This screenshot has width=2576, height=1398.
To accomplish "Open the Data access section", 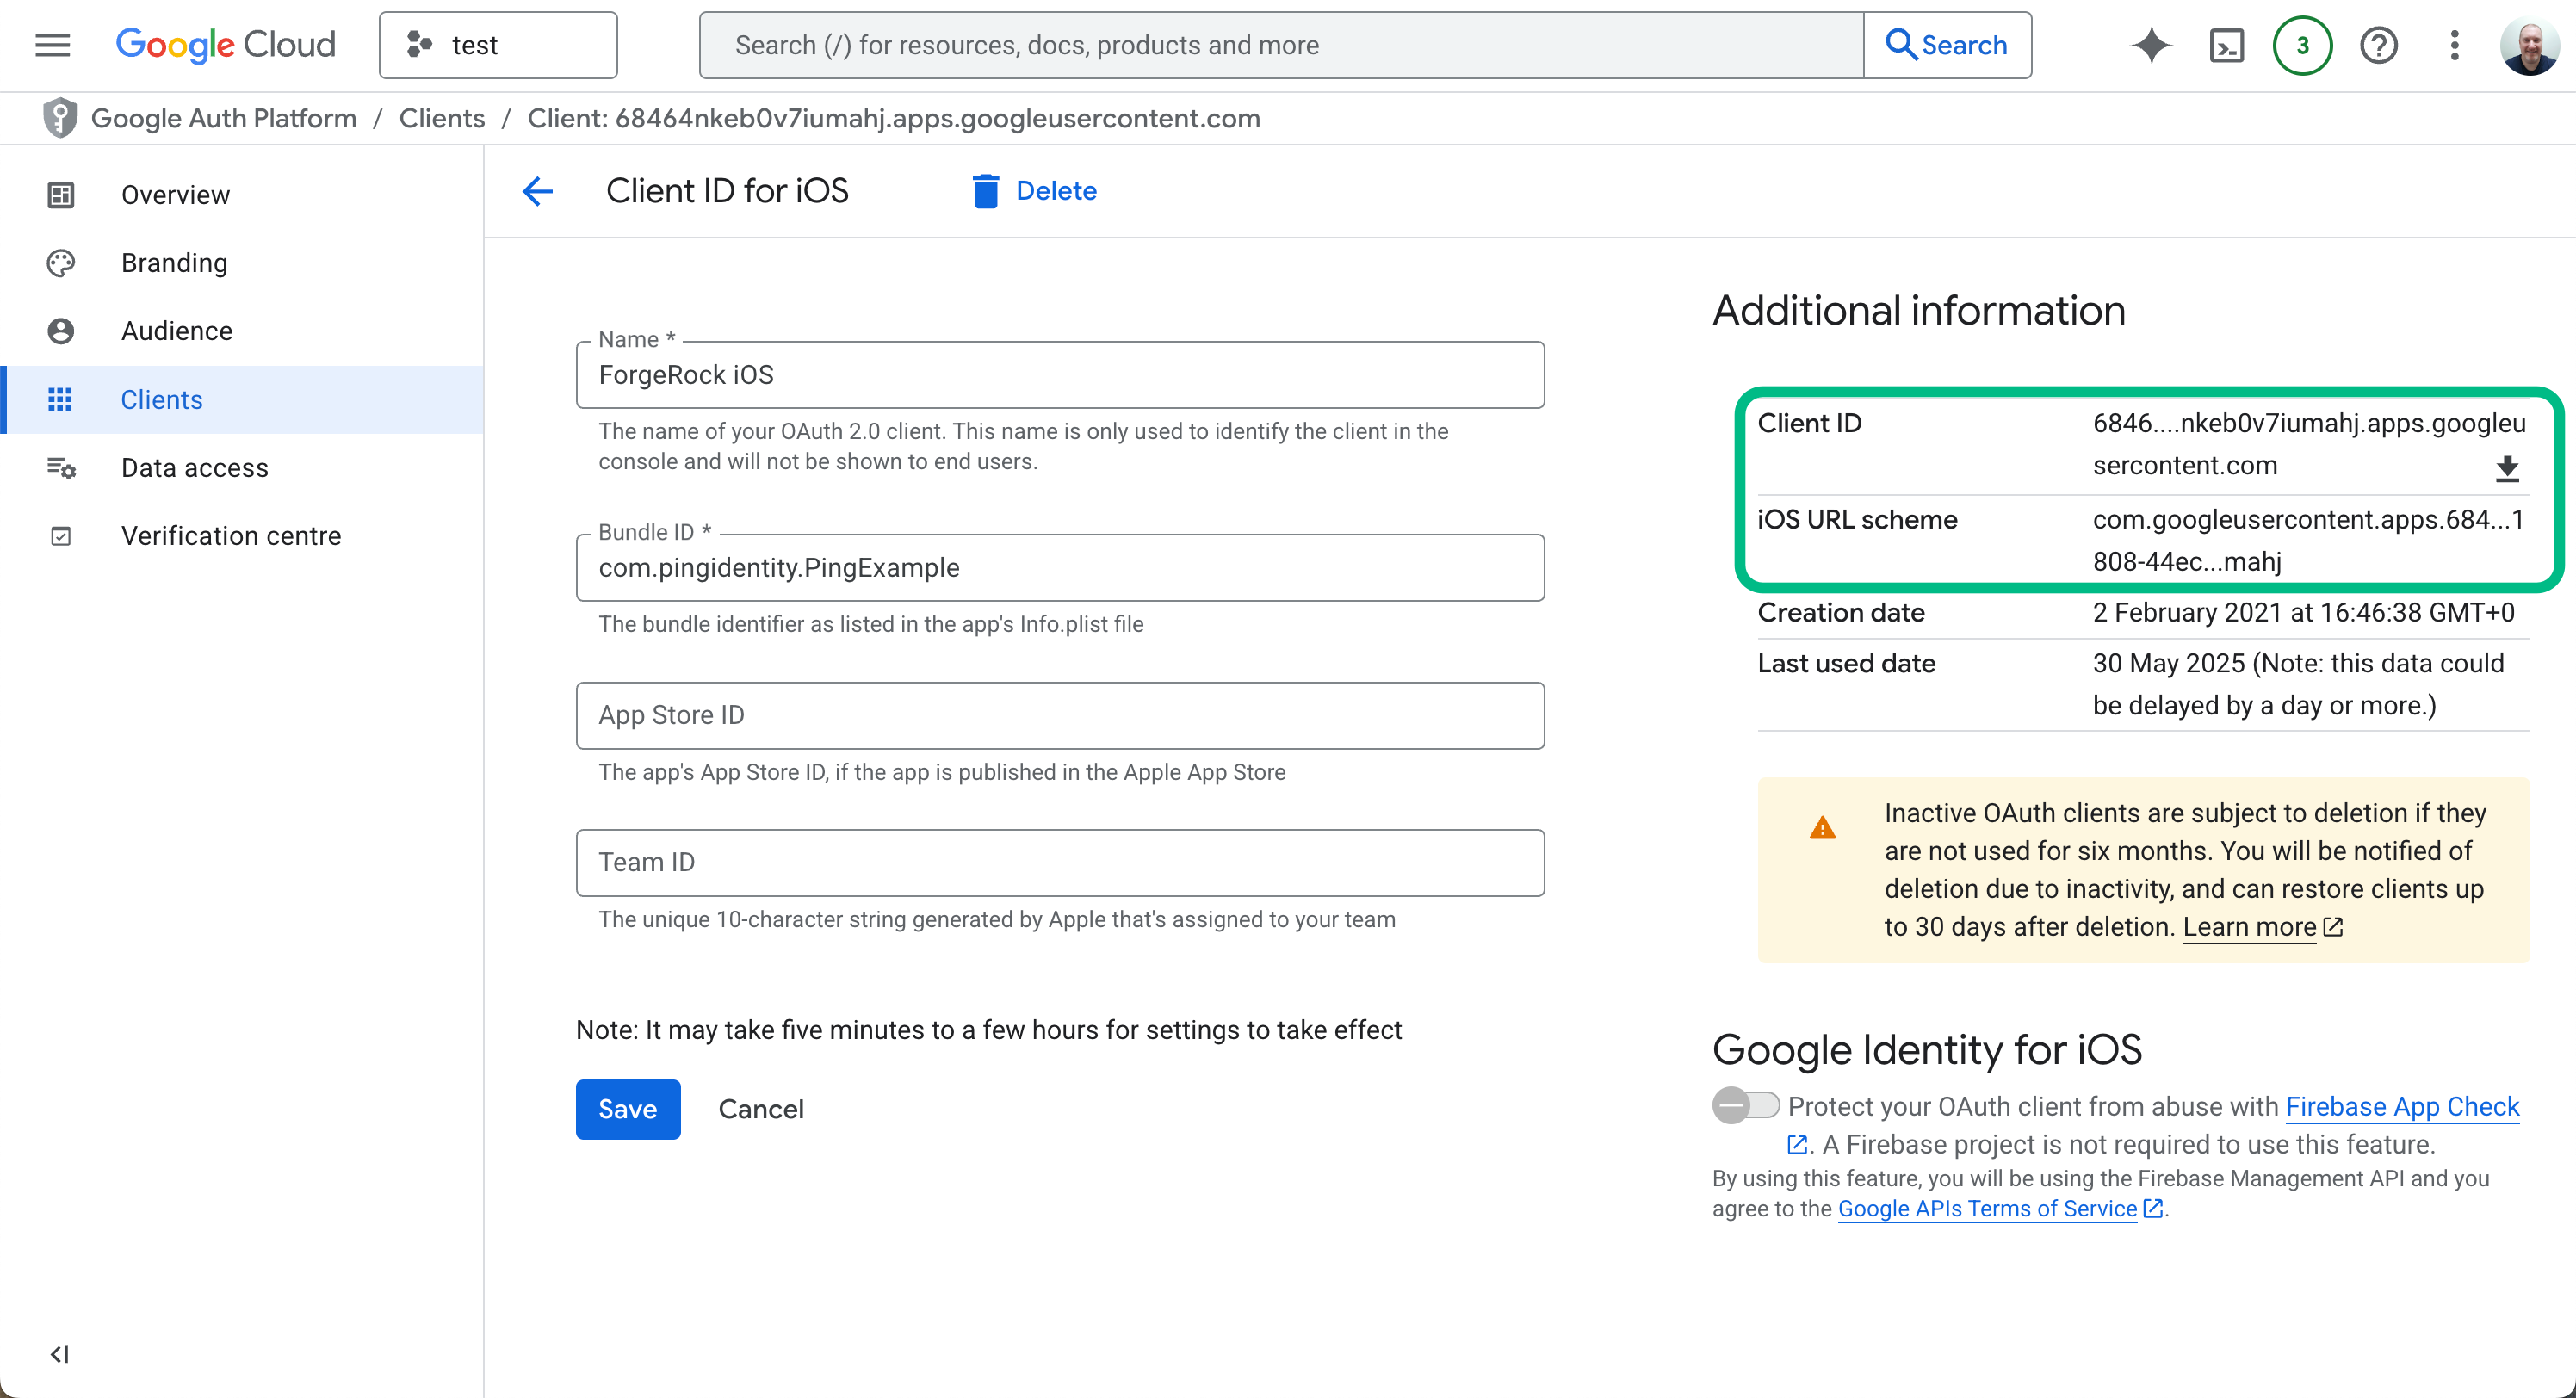I will click(194, 467).
